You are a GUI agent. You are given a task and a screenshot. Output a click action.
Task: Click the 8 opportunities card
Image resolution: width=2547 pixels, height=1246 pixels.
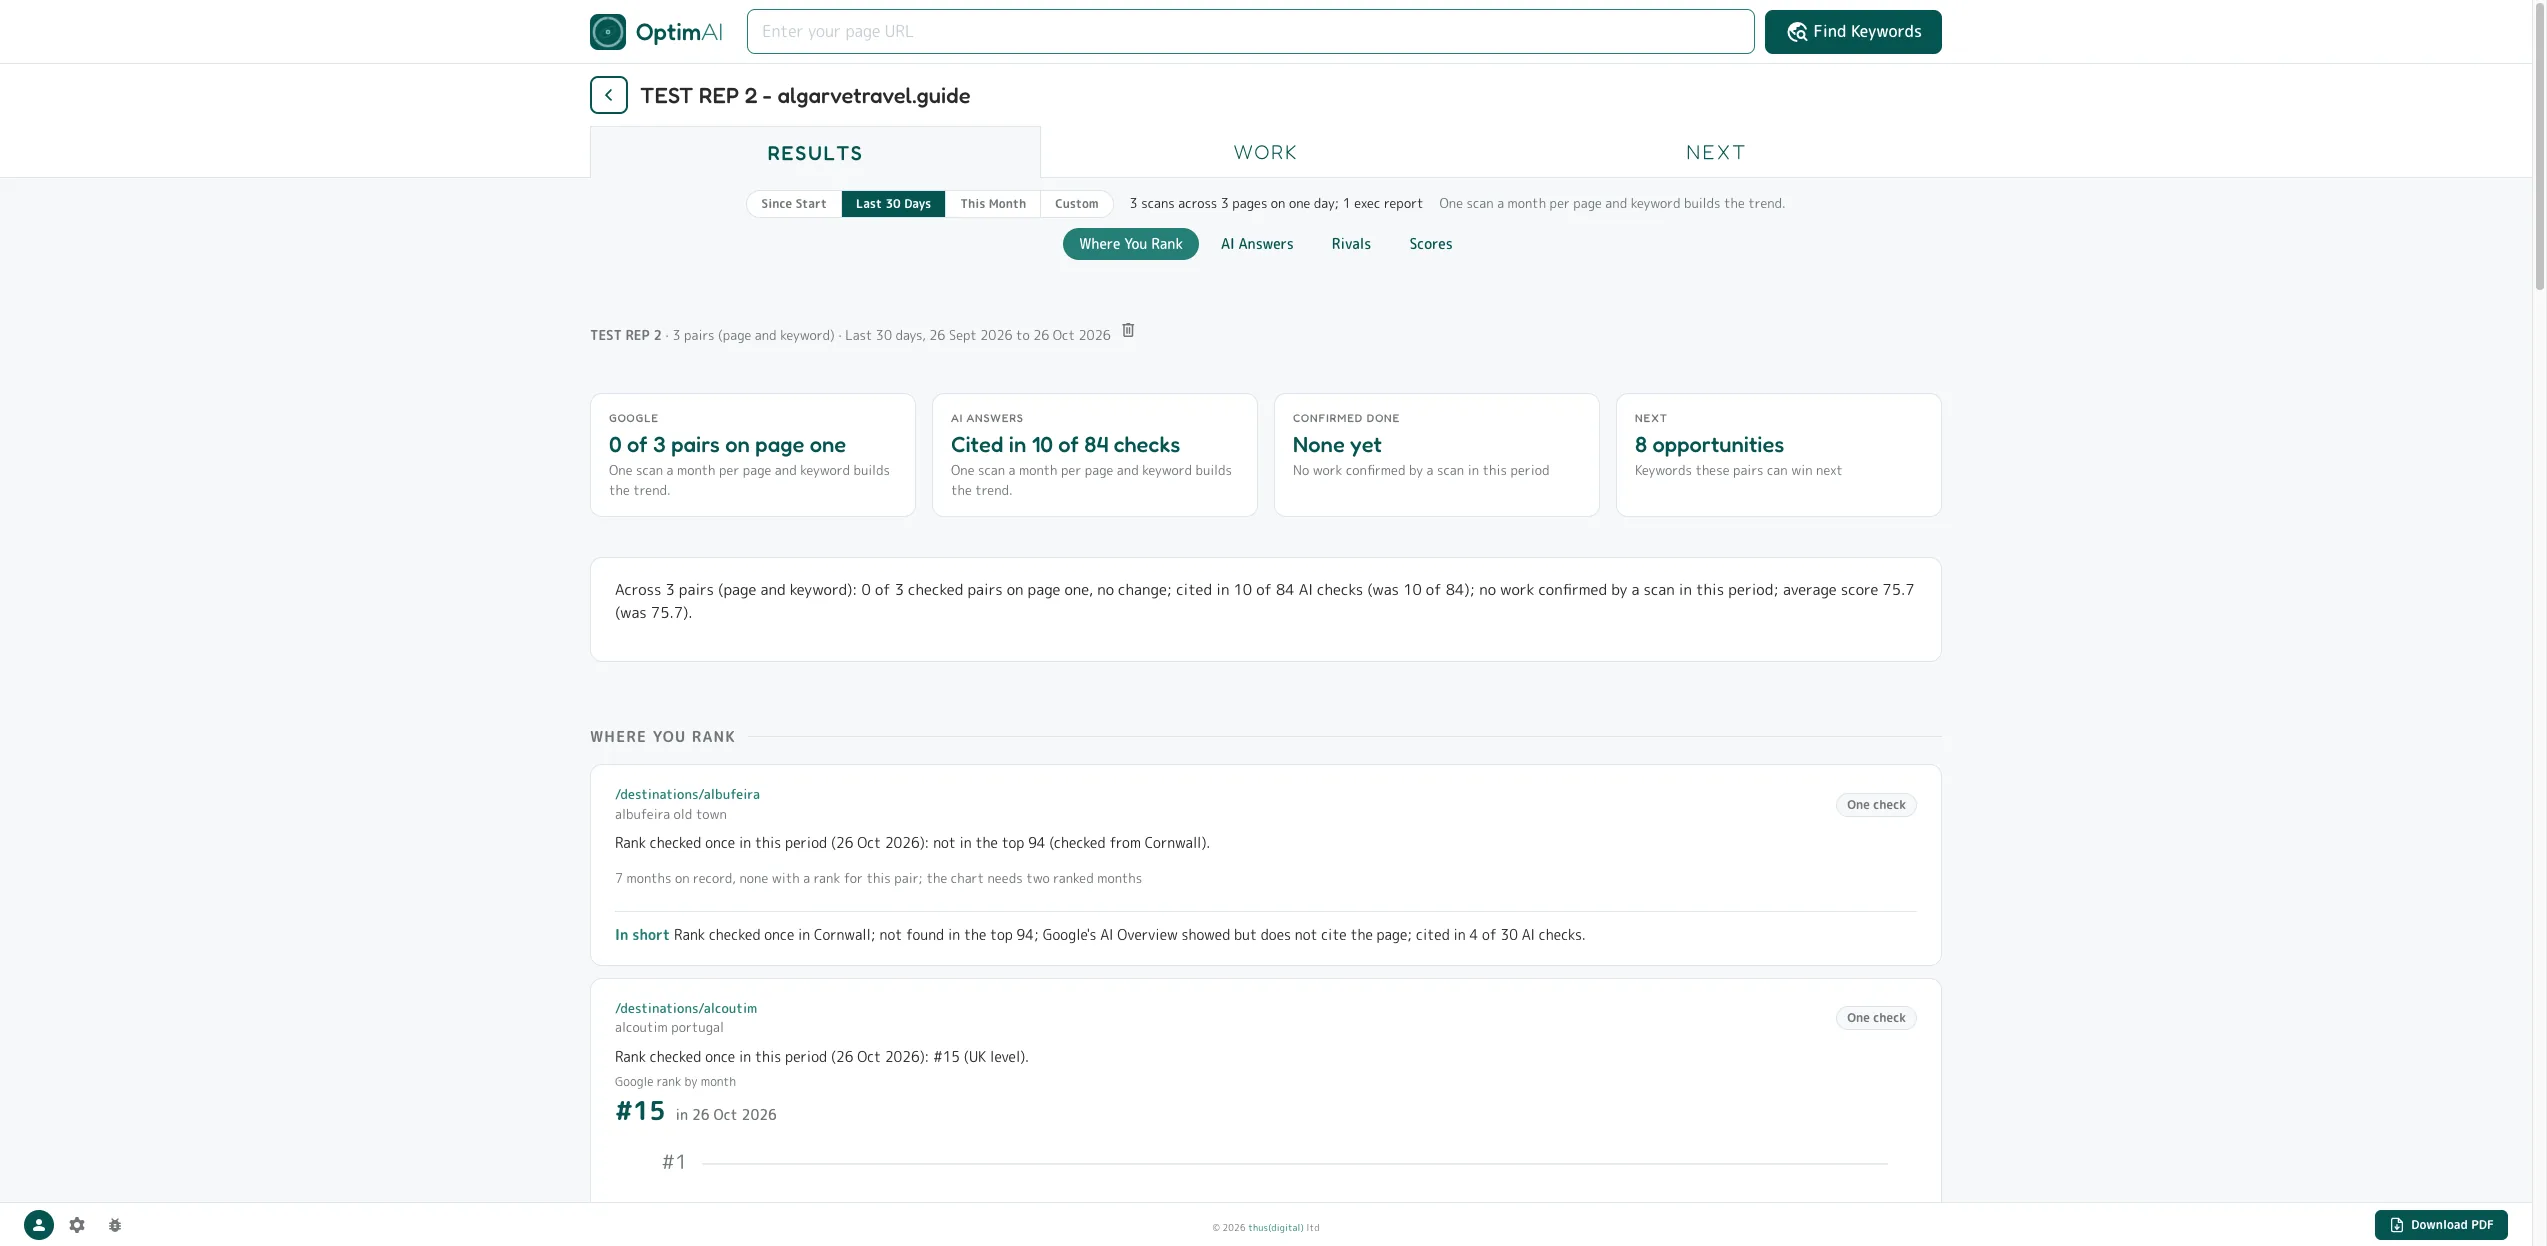point(1778,455)
